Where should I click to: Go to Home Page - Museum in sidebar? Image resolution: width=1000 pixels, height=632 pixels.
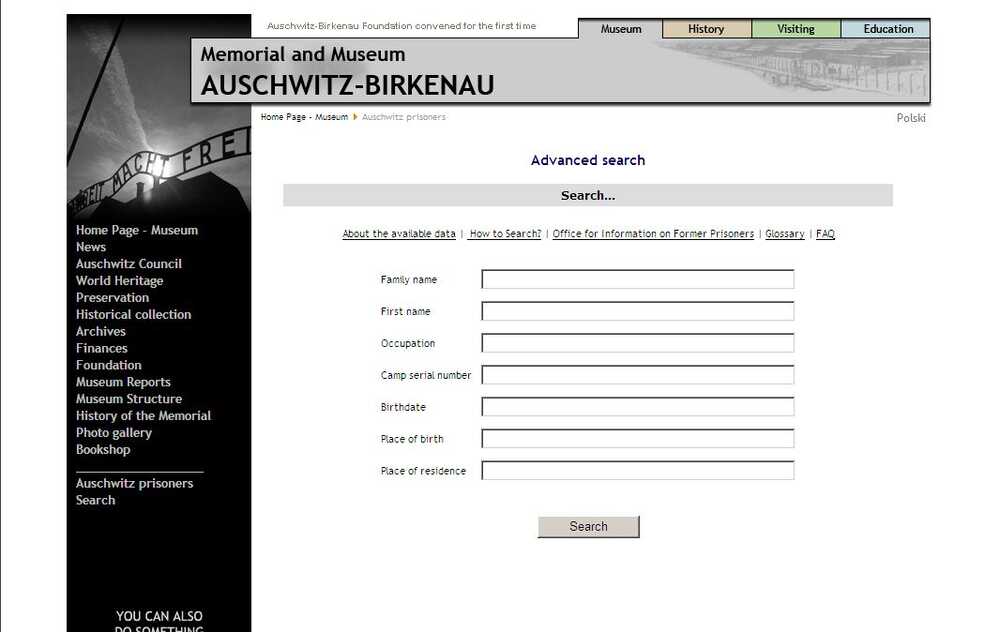pos(137,230)
